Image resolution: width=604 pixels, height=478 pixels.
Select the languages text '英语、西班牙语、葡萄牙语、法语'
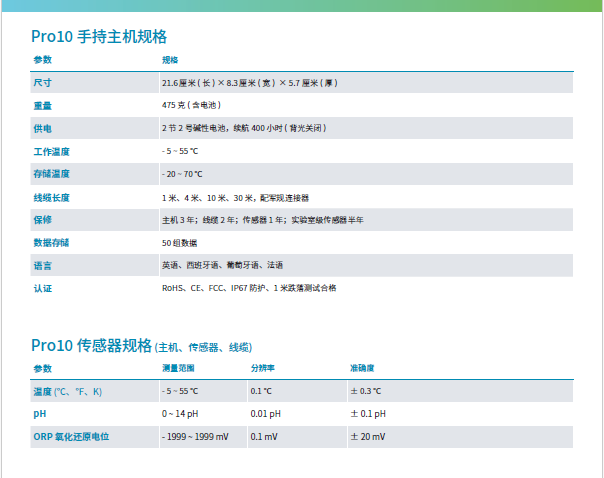point(222,265)
